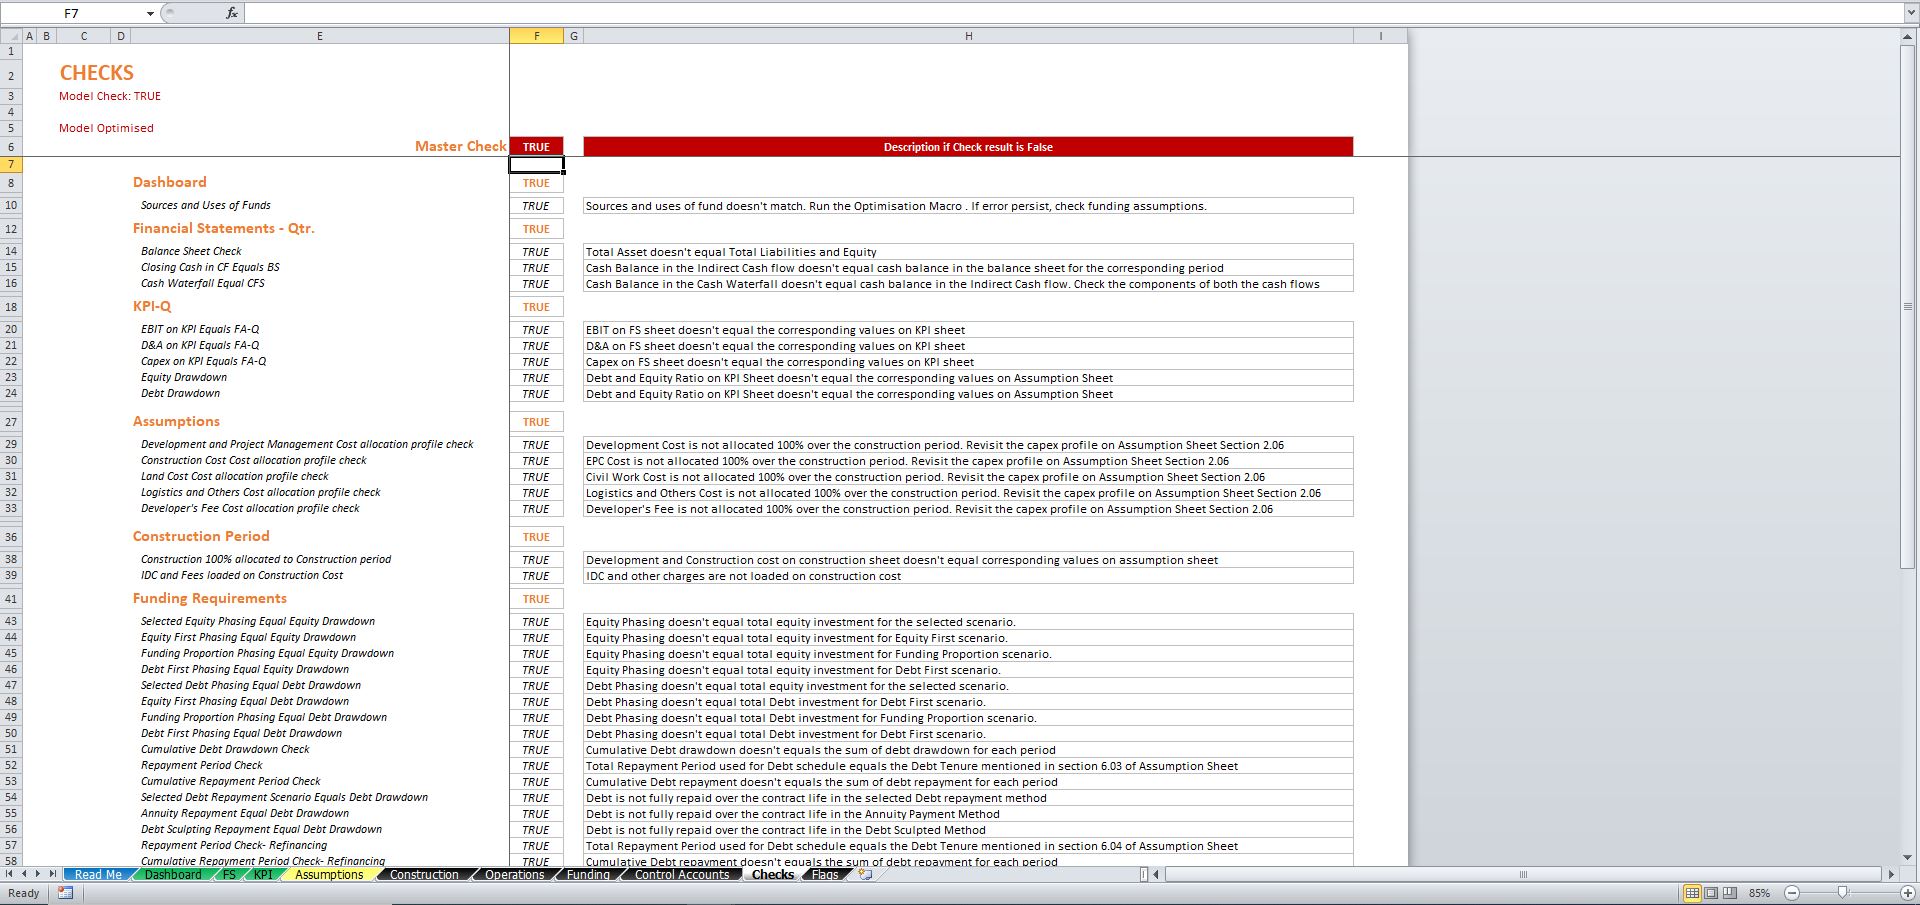Click 'Balance Sheet Check' cell
Image resolution: width=1920 pixels, height=905 pixels.
click(x=191, y=251)
